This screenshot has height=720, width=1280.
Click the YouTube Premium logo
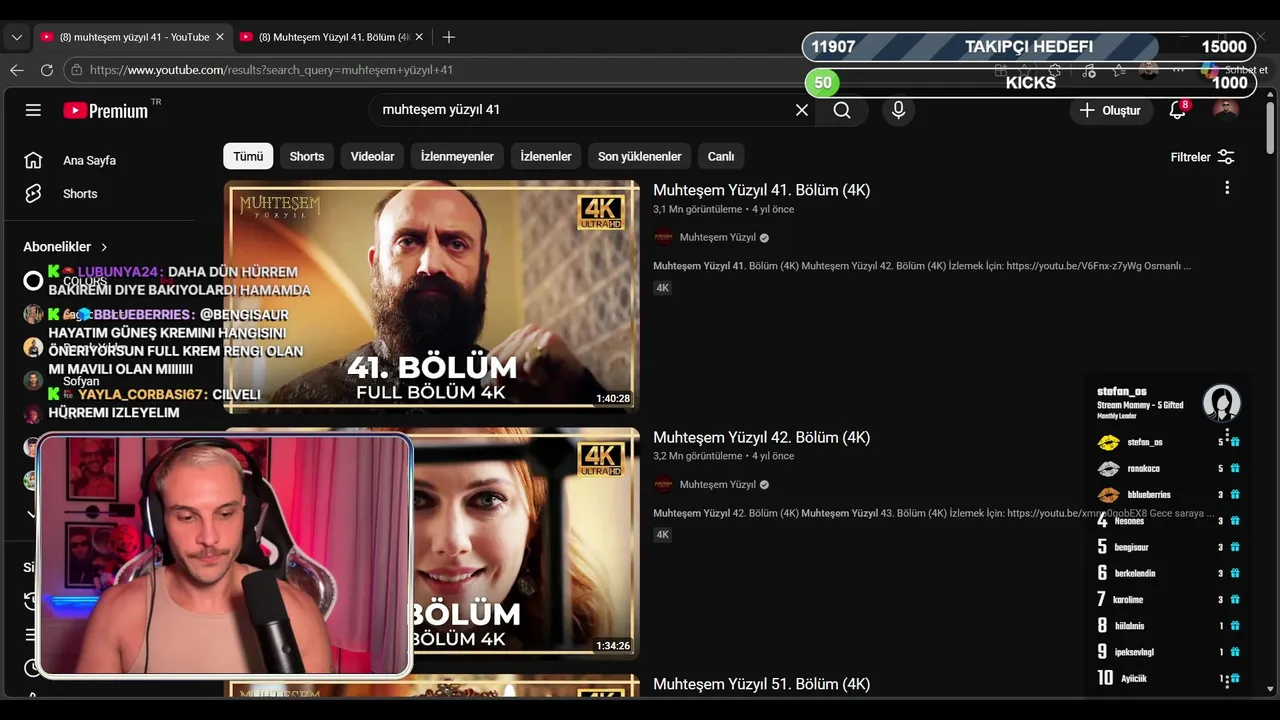click(x=106, y=110)
